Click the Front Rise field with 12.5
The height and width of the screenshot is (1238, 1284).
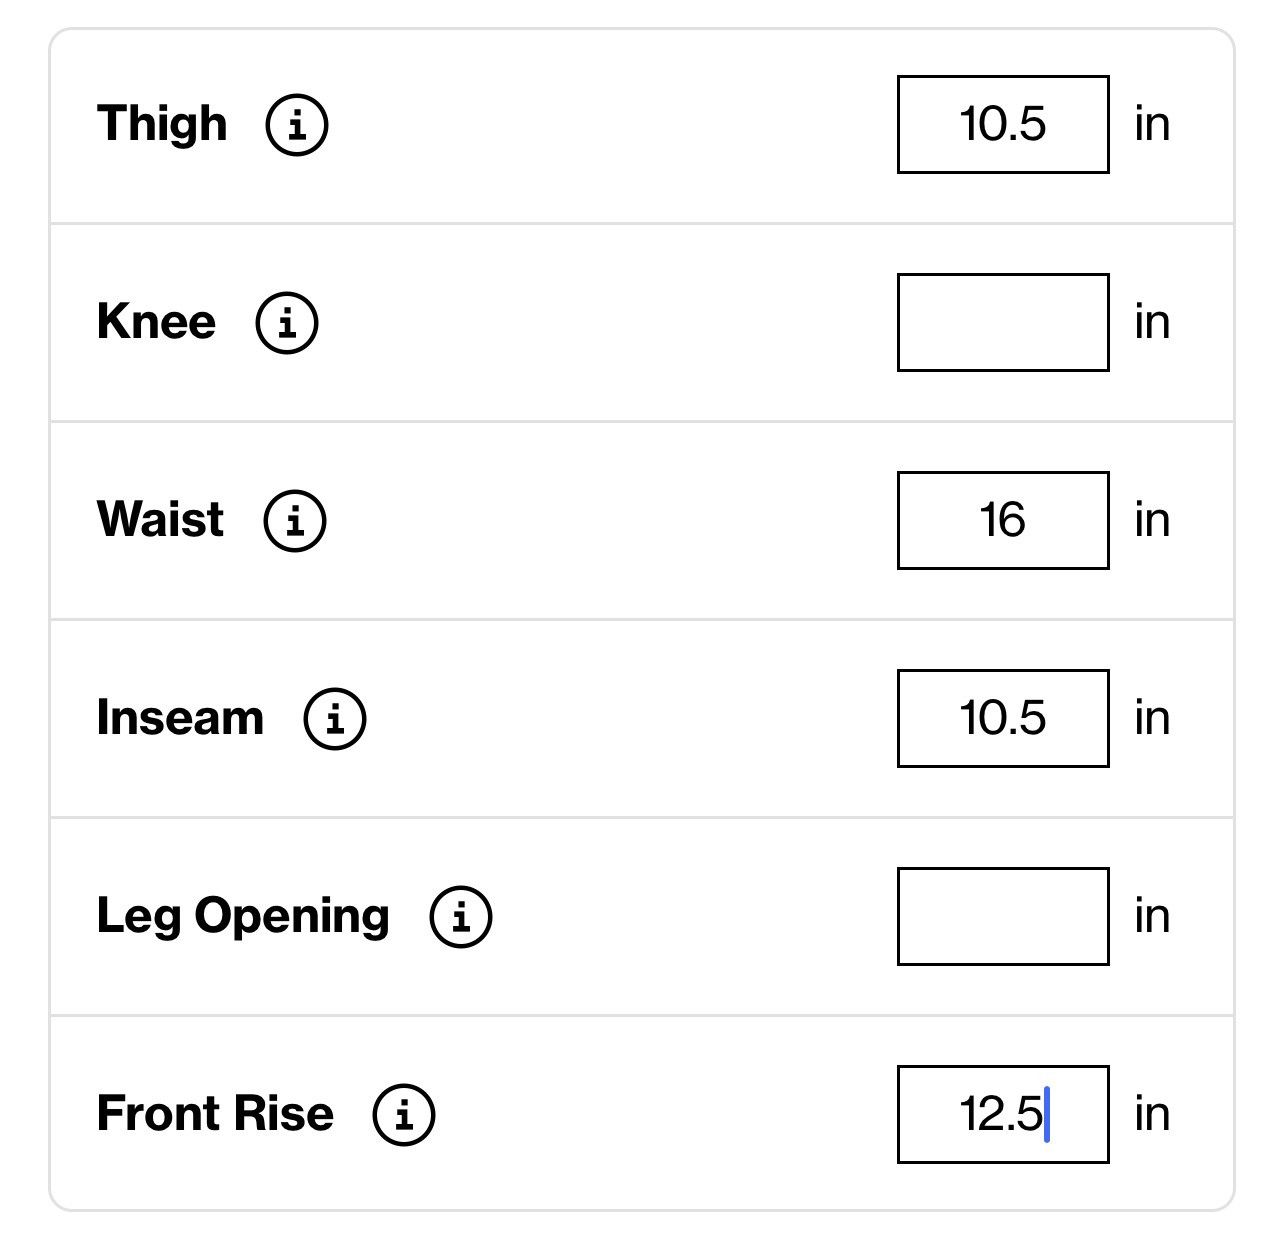click(1003, 1114)
